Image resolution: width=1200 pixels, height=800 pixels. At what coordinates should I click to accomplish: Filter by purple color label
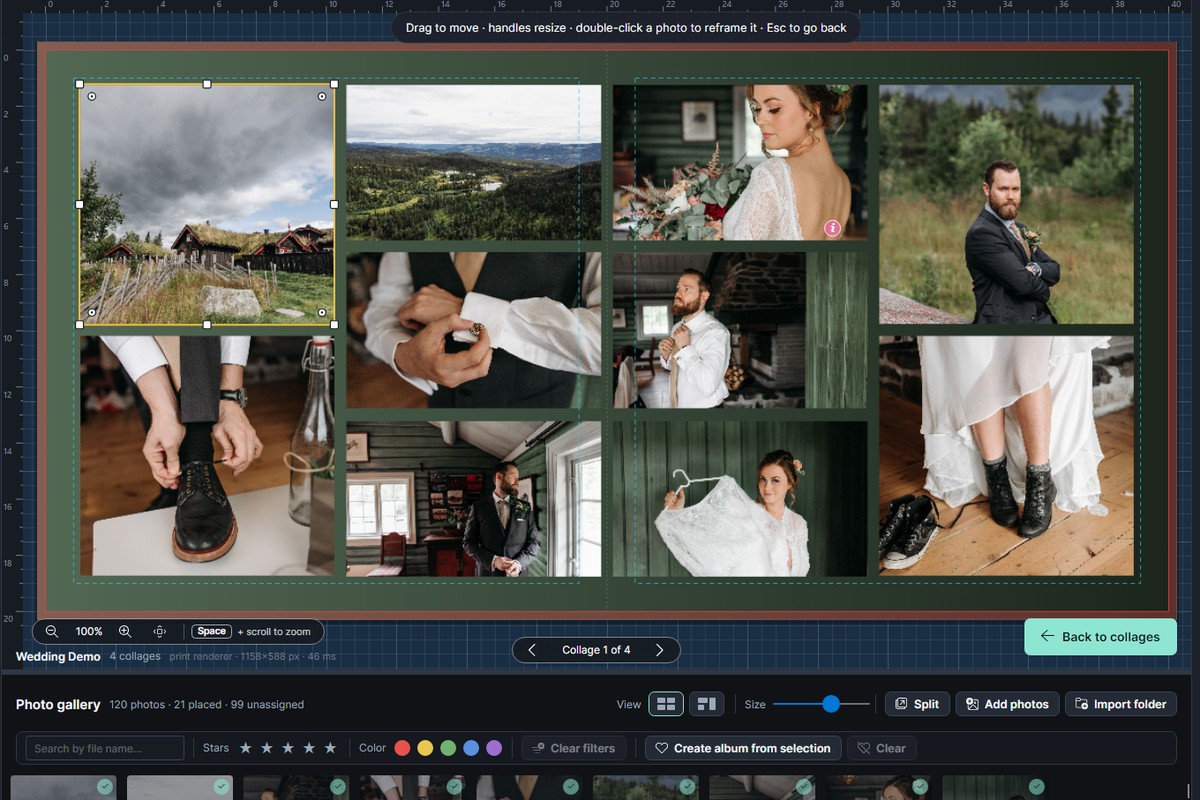(494, 748)
